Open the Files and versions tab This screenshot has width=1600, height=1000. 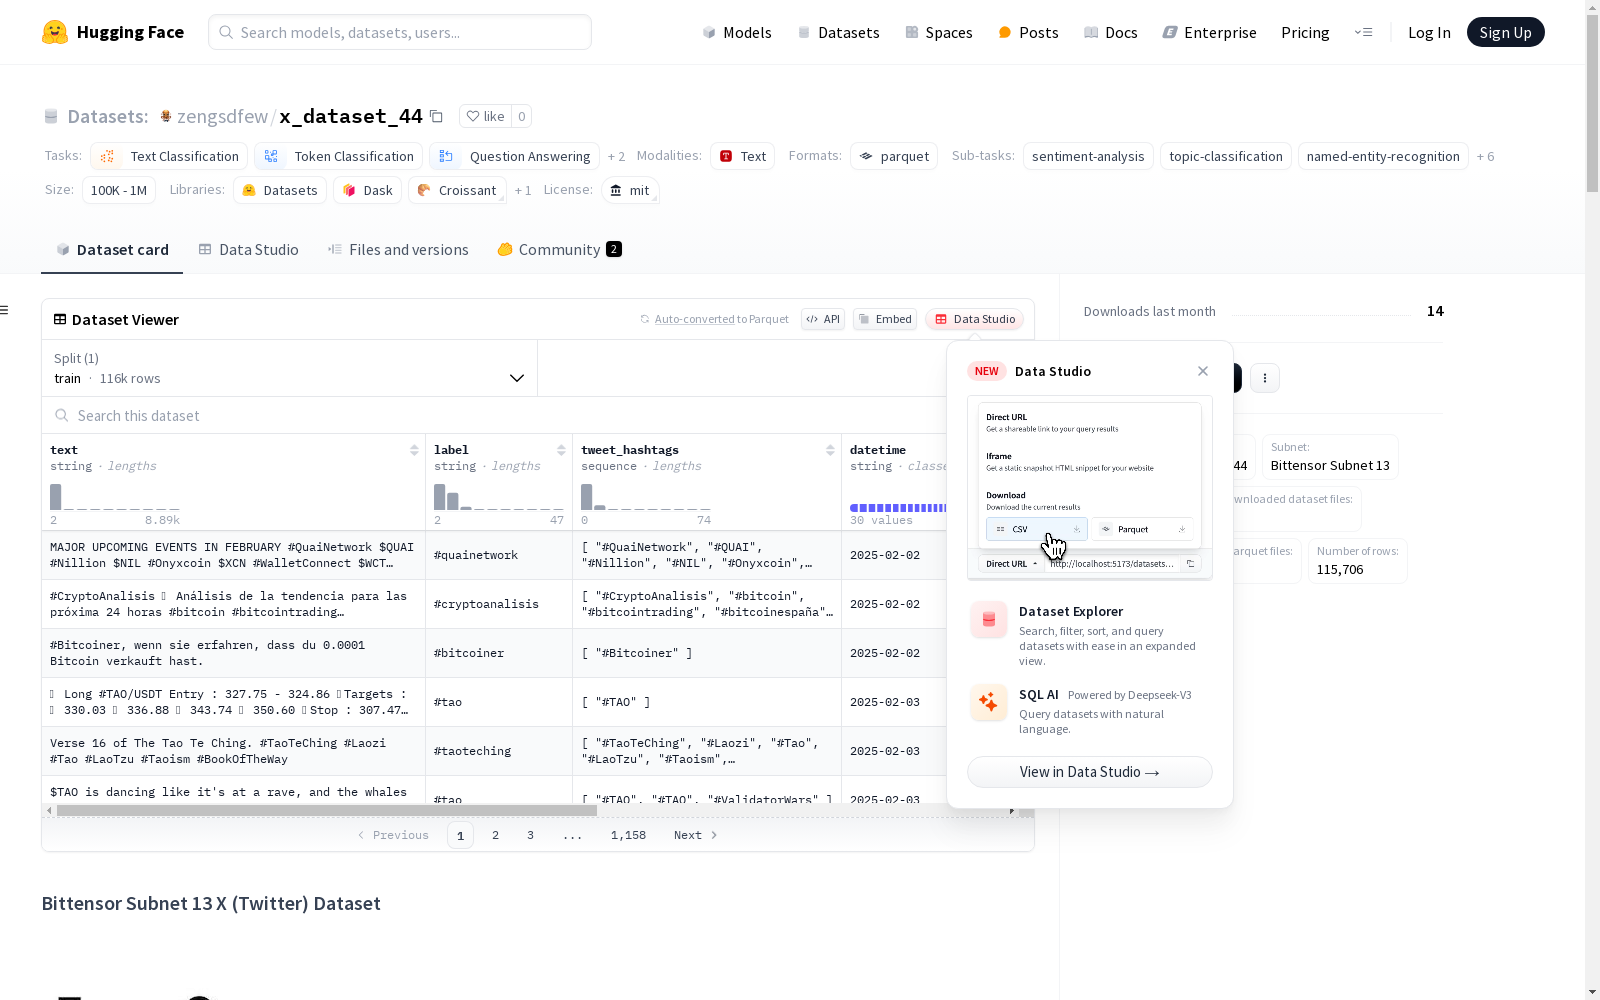(398, 249)
